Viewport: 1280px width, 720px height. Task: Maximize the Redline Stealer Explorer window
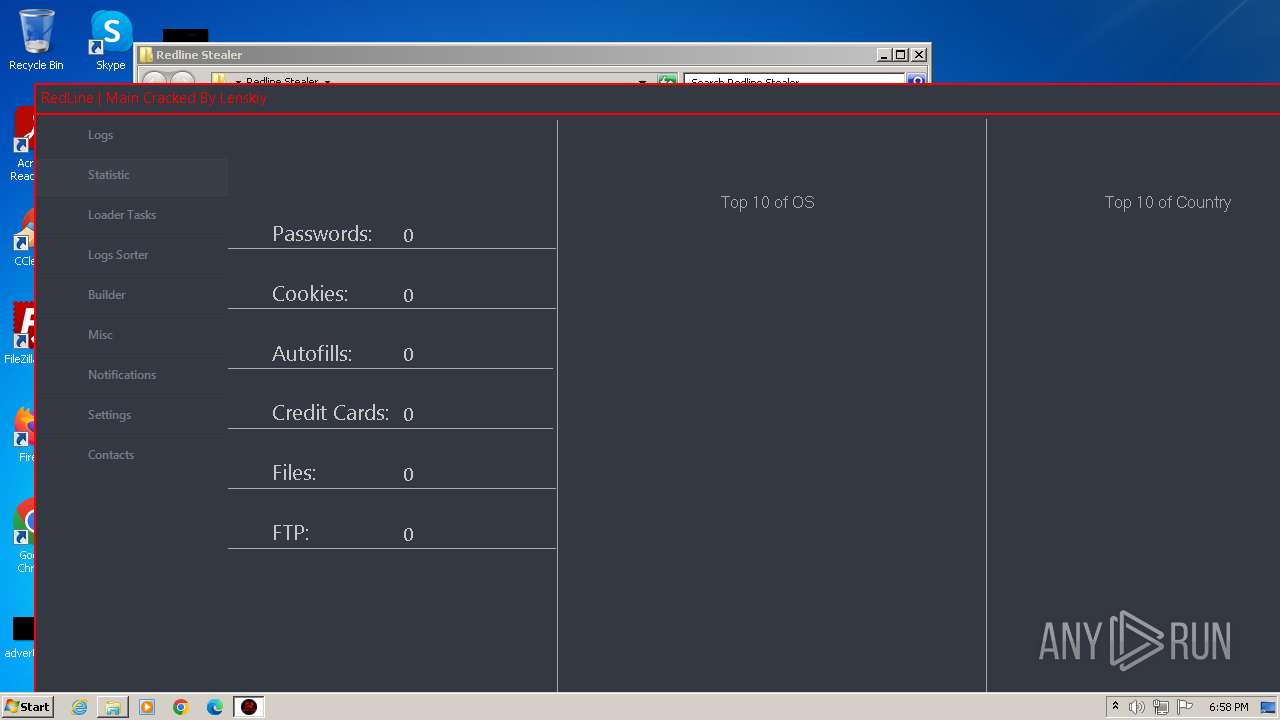pyautogui.click(x=901, y=55)
